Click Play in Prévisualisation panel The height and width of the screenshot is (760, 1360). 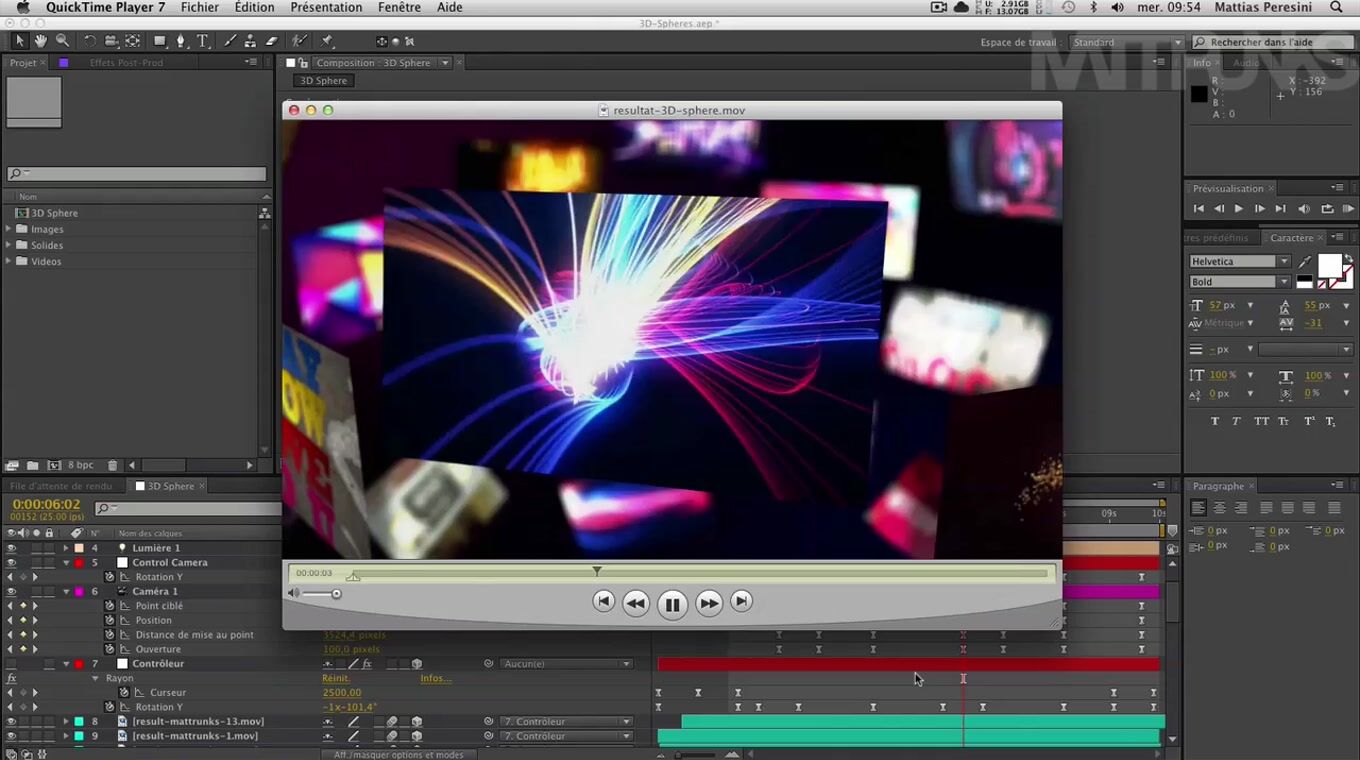click(1238, 208)
